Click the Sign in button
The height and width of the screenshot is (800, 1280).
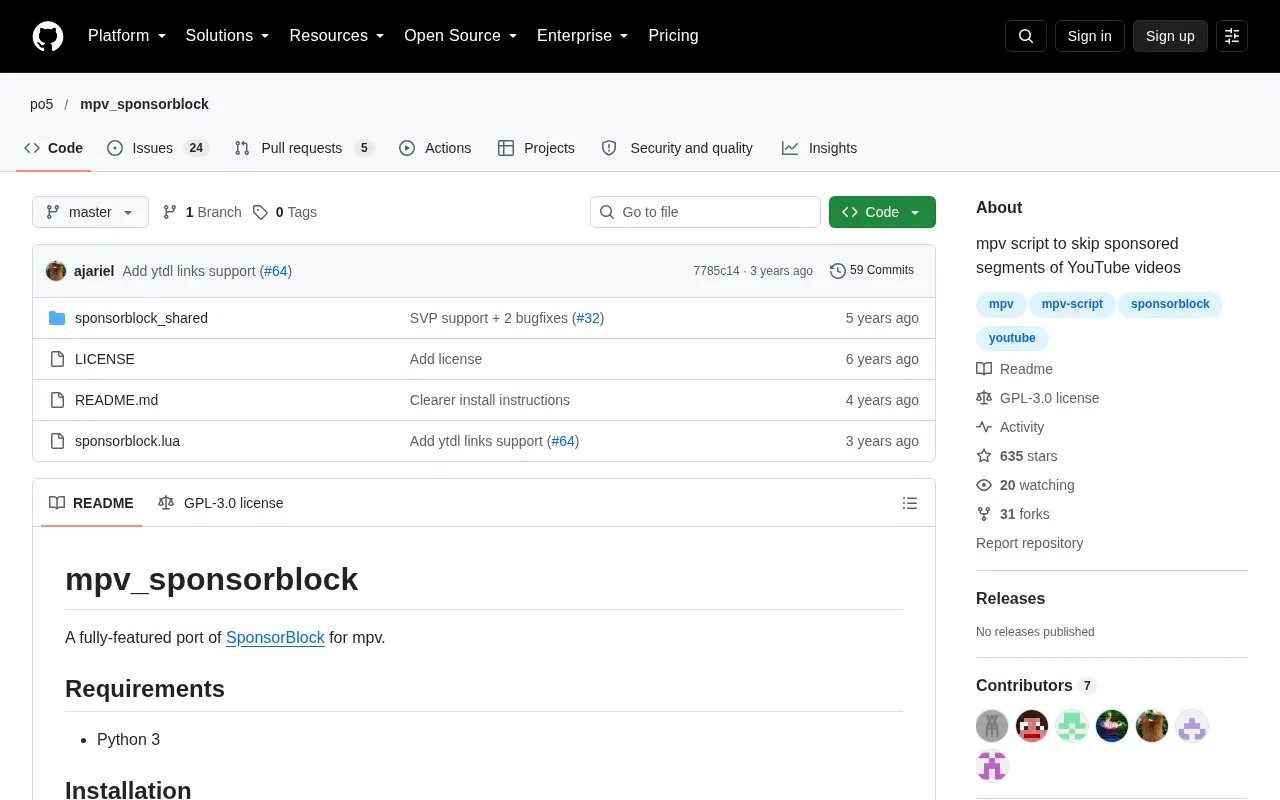tap(1089, 36)
